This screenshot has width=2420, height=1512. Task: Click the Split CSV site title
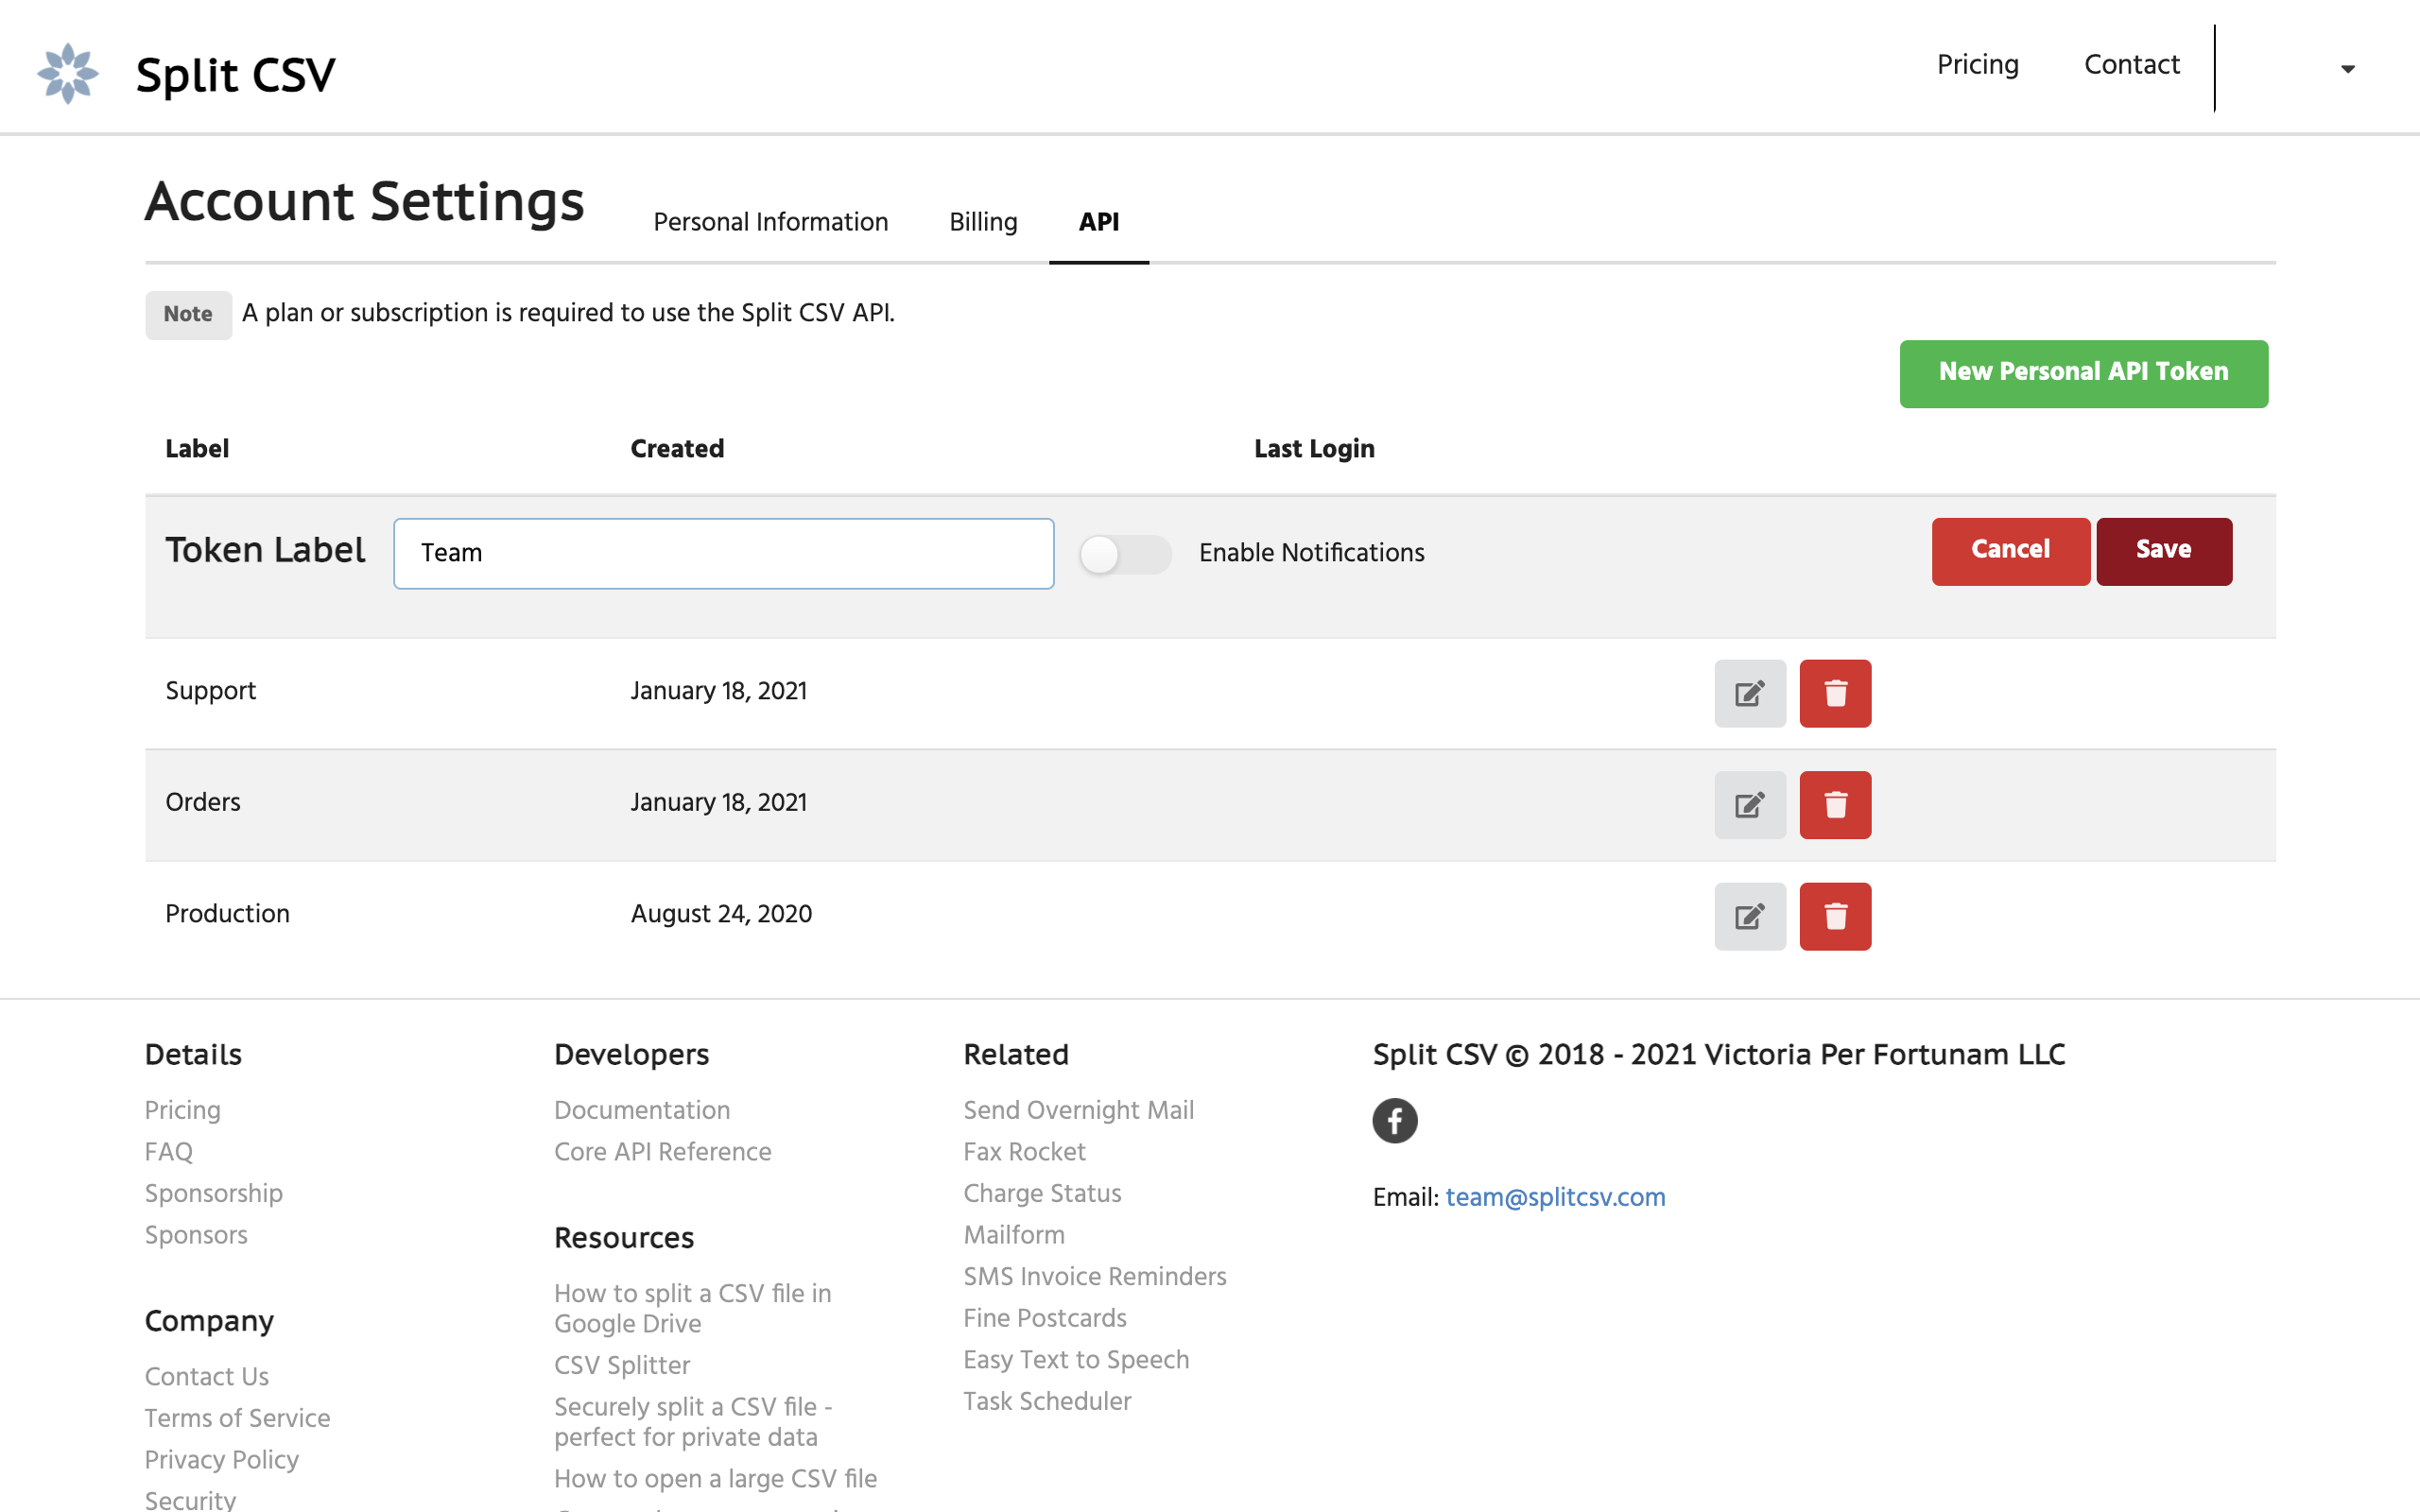point(235,75)
